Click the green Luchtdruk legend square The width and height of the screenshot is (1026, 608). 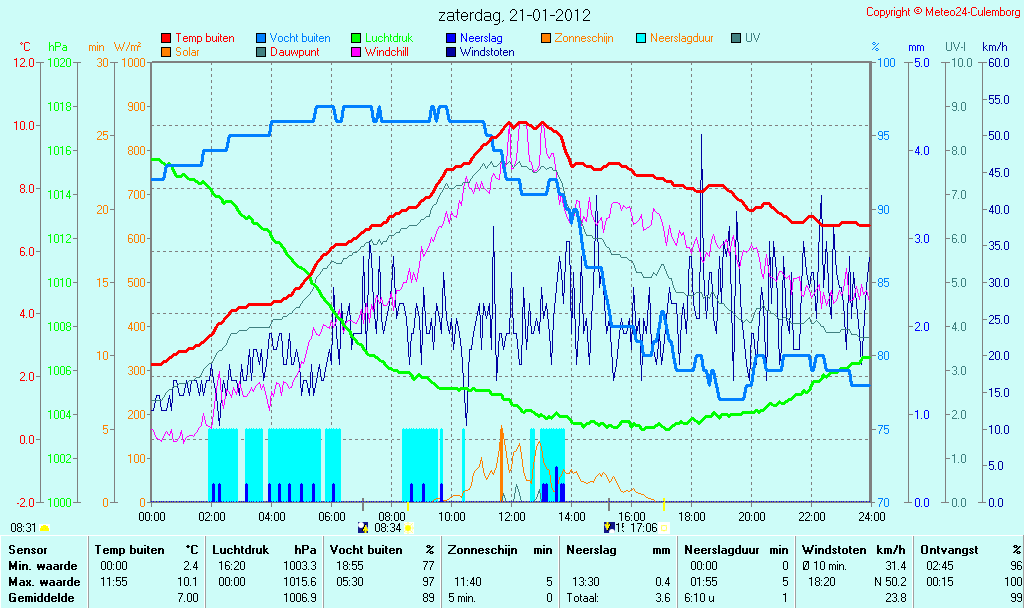click(x=356, y=39)
